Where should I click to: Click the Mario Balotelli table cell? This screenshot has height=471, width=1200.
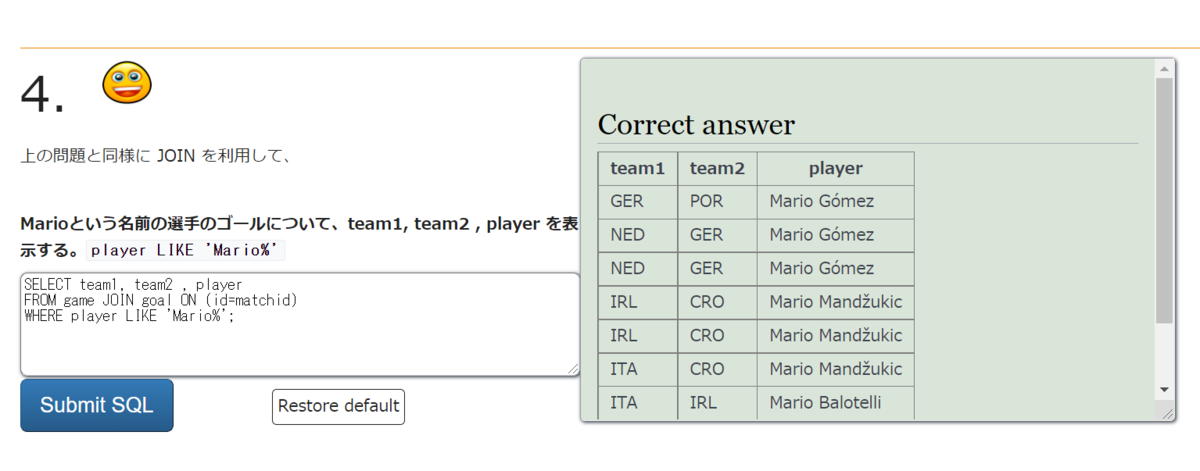pyautogui.click(x=826, y=402)
